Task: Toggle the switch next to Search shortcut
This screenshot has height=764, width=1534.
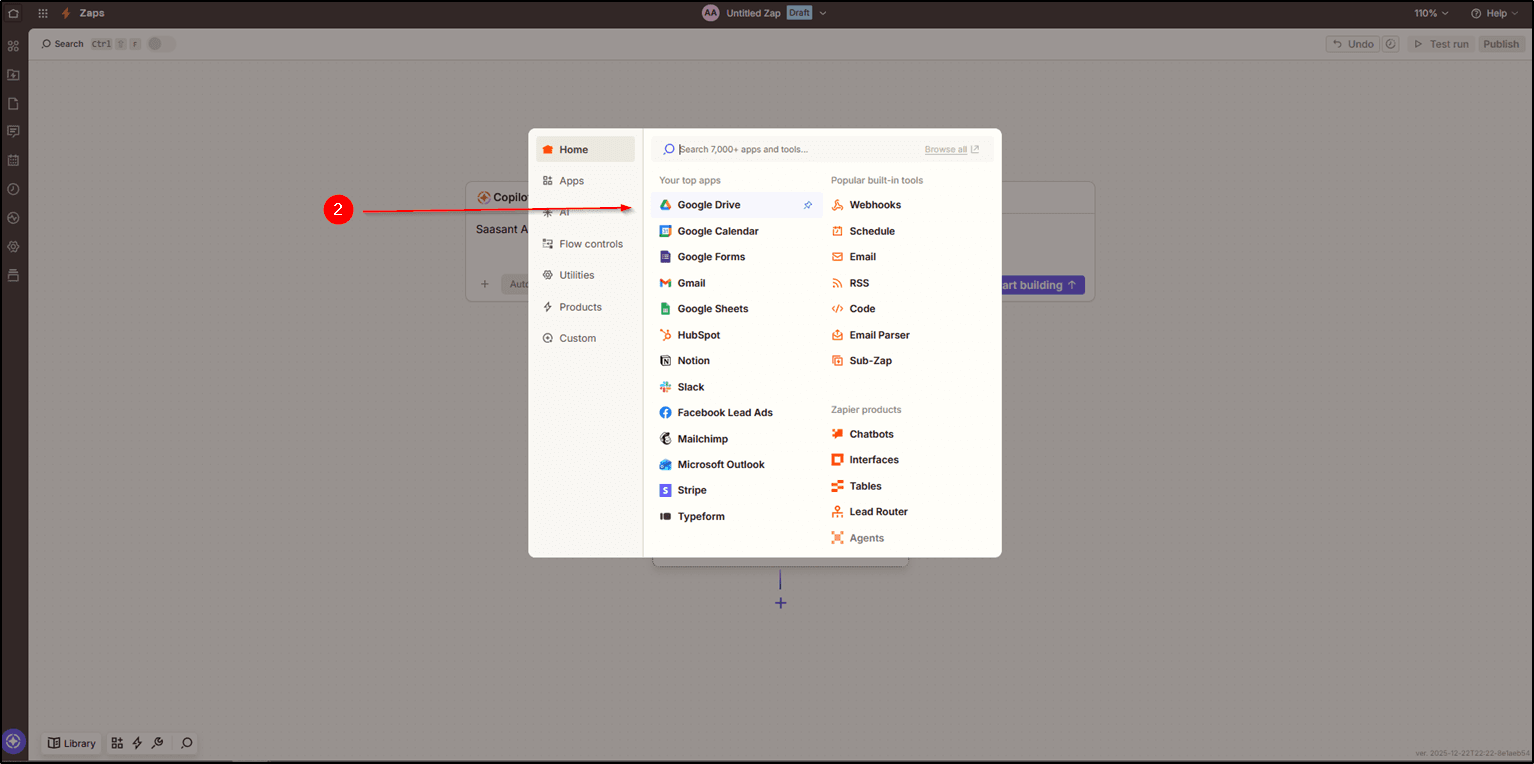Action: pos(160,44)
